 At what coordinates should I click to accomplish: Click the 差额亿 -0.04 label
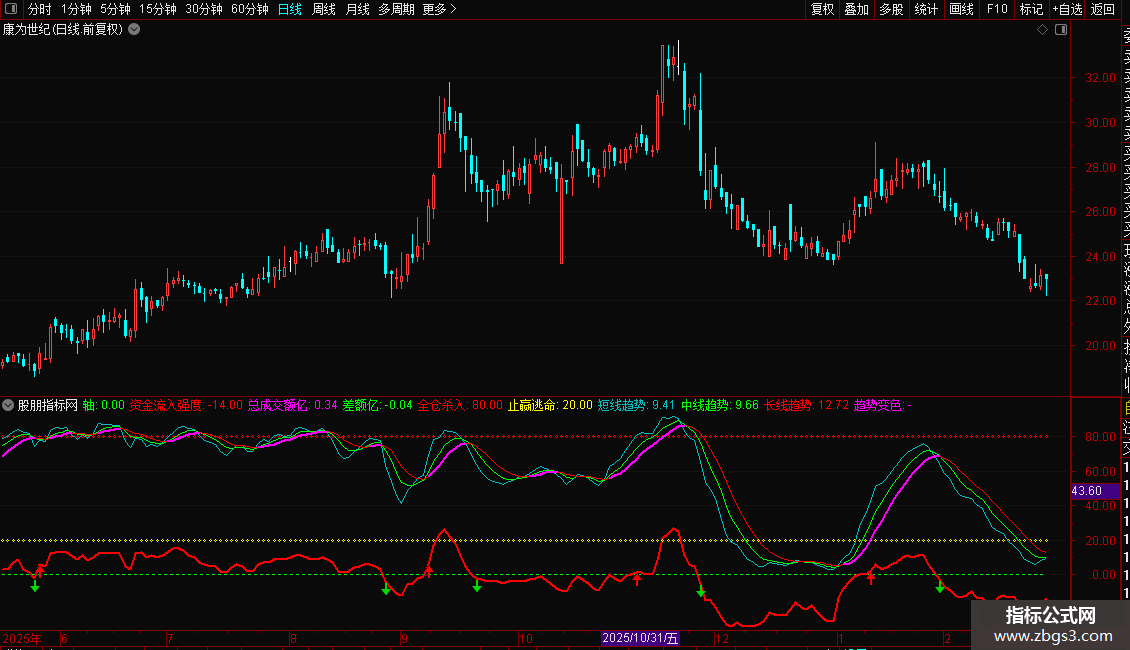[x=378, y=405]
